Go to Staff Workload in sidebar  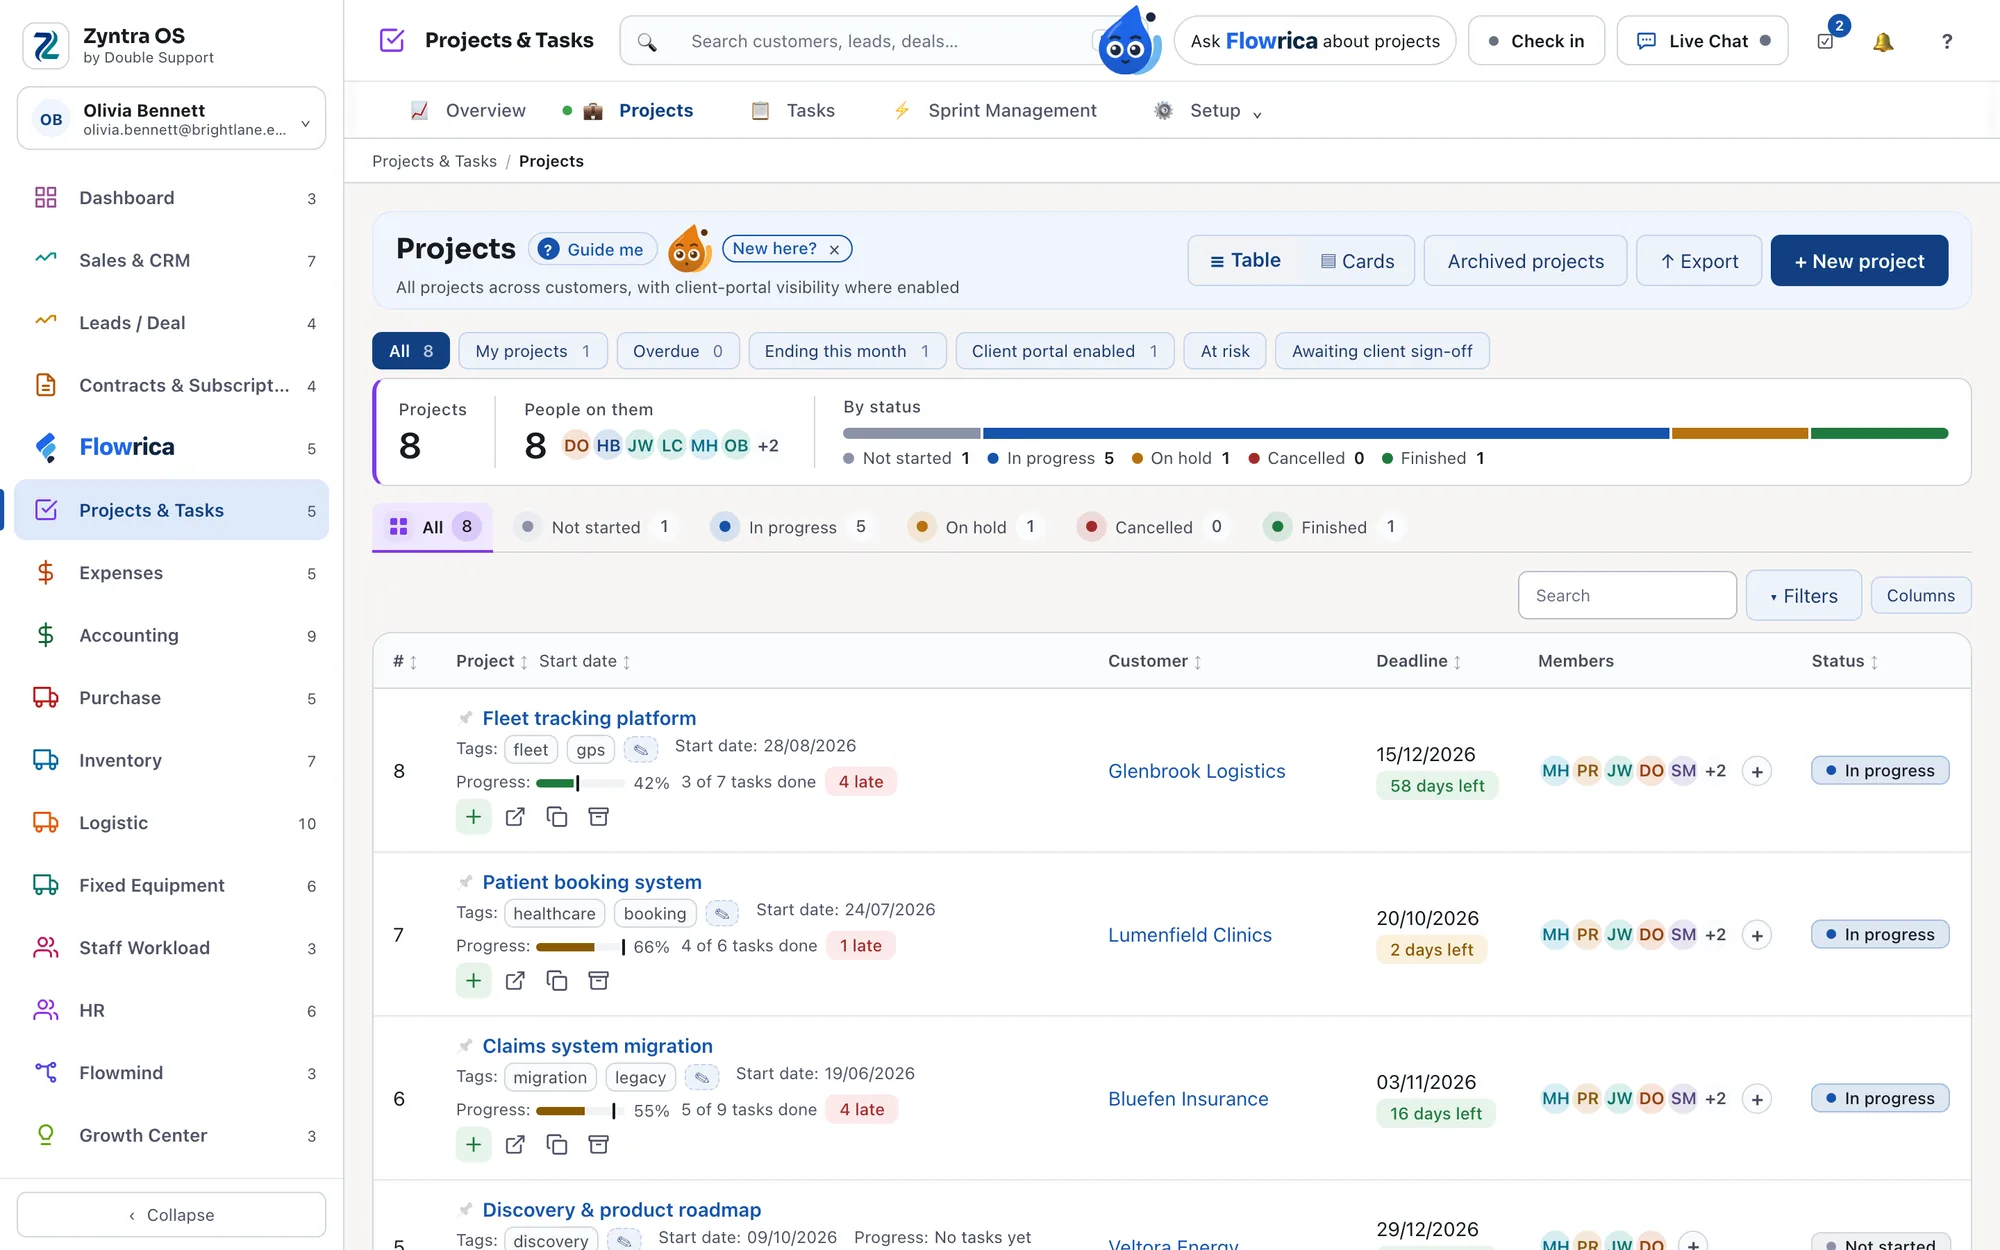pos(172,948)
